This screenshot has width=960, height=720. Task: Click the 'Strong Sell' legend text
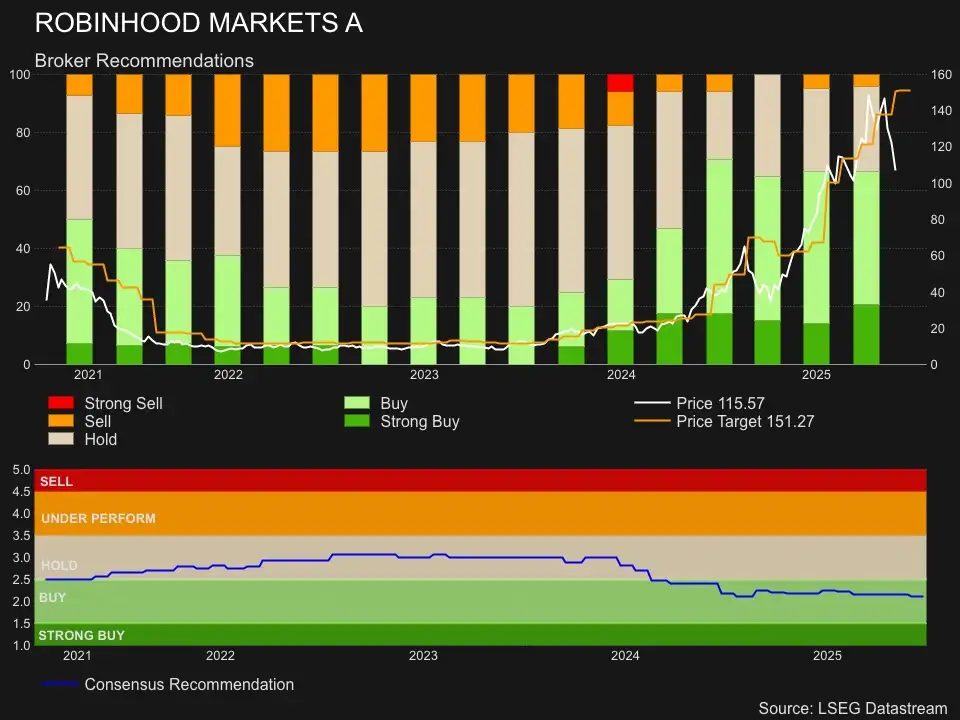coord(124,403)
